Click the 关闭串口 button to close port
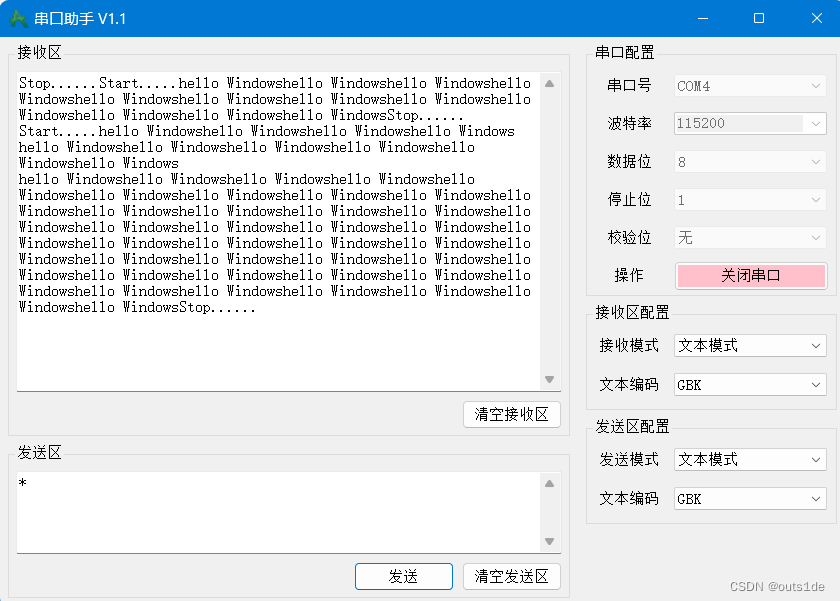Screen dimensions: 840x601 pyautogui.click(x=751, y=275)
